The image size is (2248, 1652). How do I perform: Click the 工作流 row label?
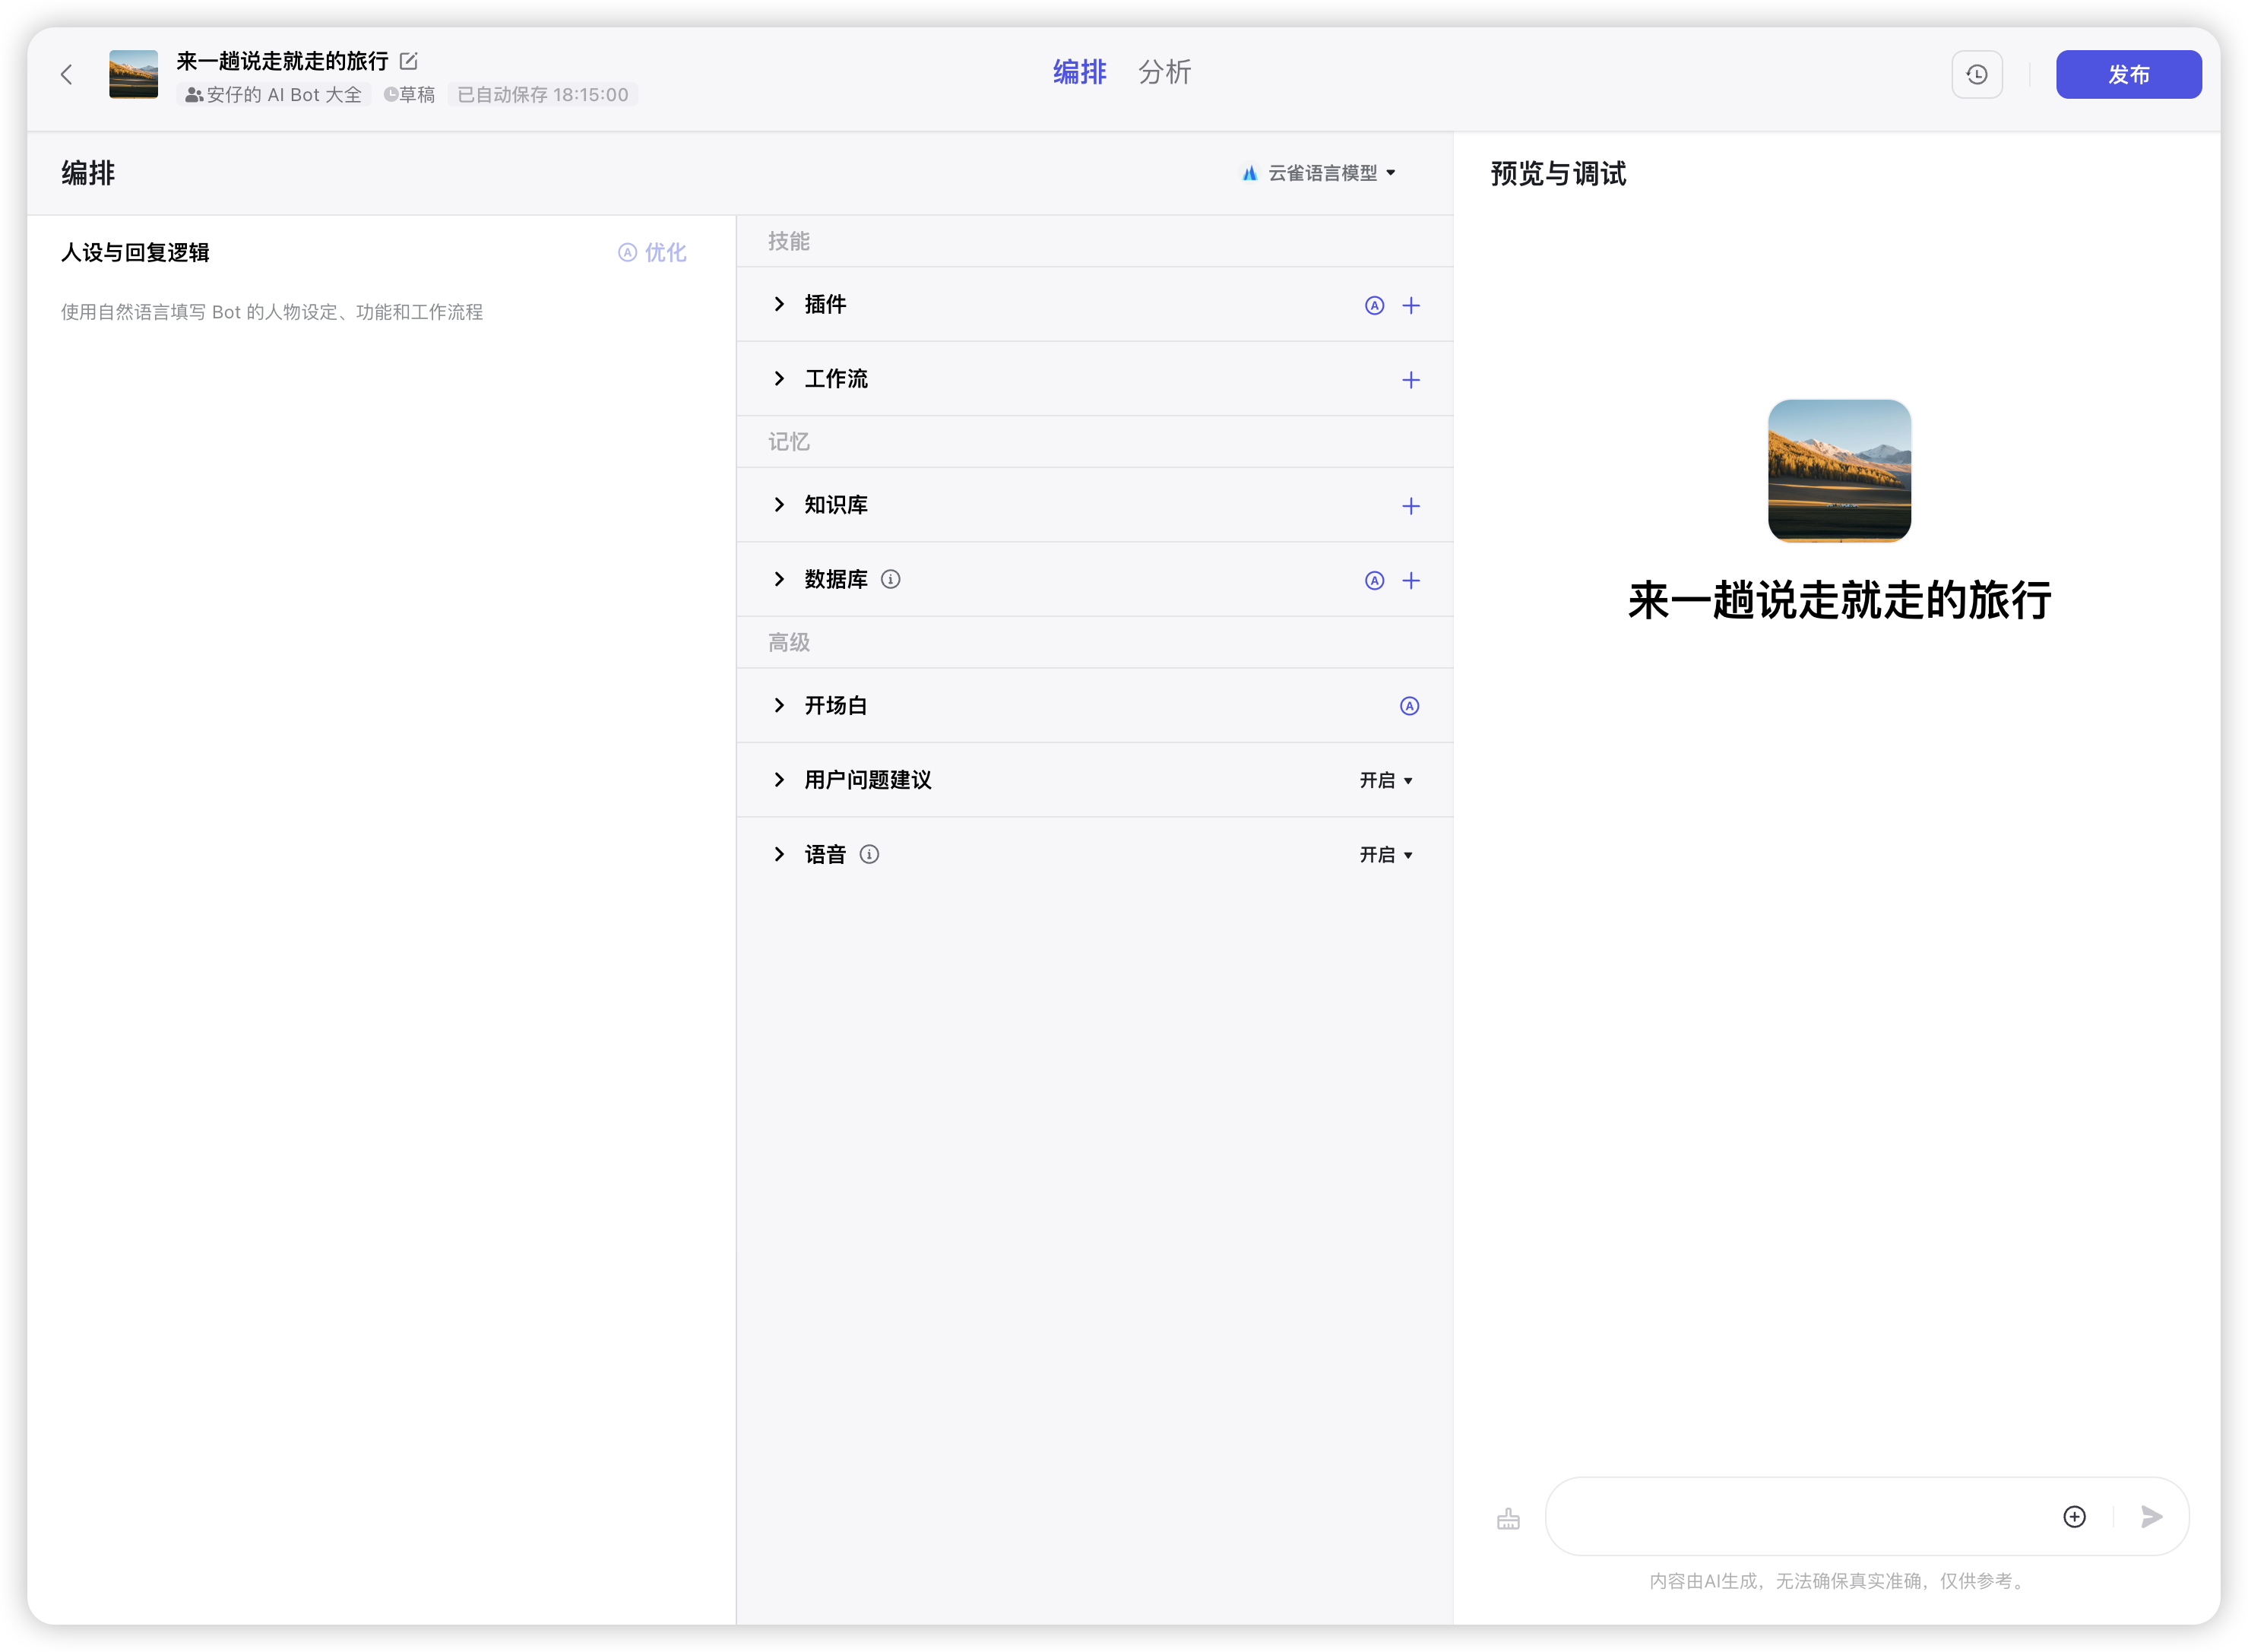coord(836,379)
